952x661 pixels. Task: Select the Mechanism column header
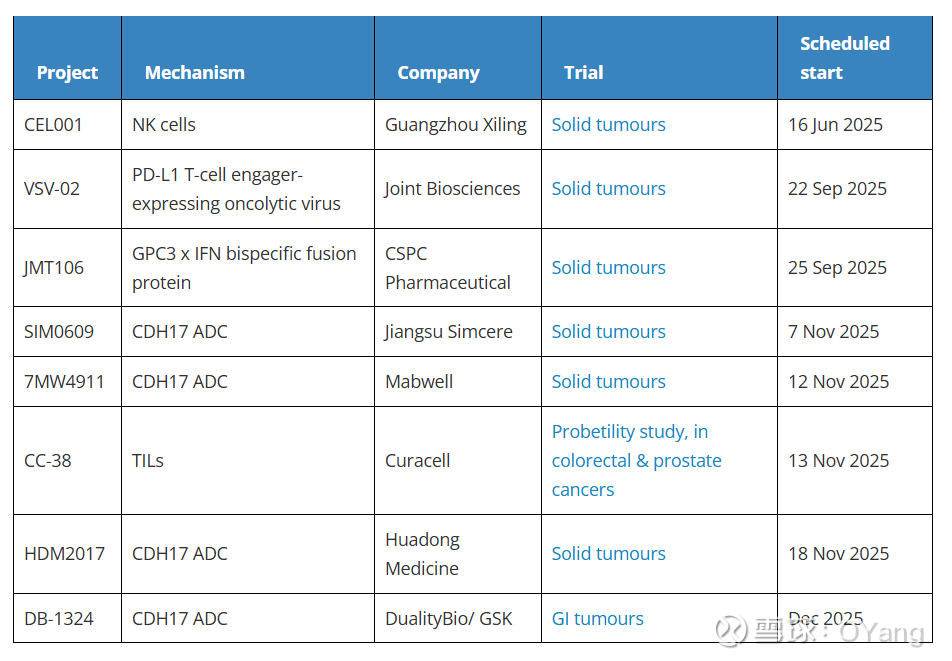[x=194, y=73]
